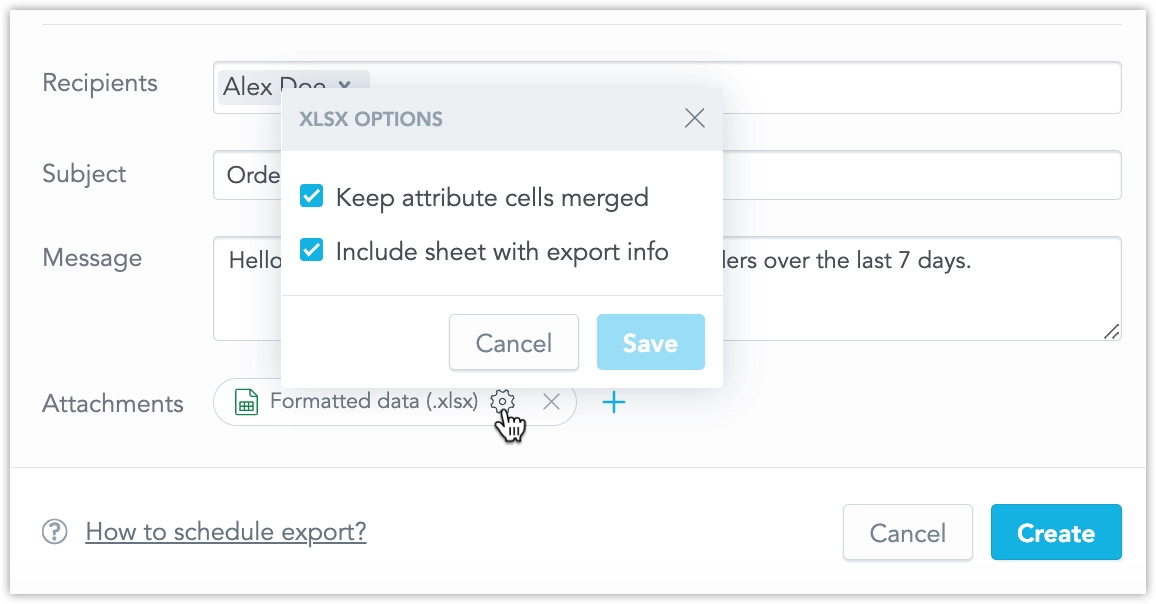Open the How to schedule export link

click(225, 531)
